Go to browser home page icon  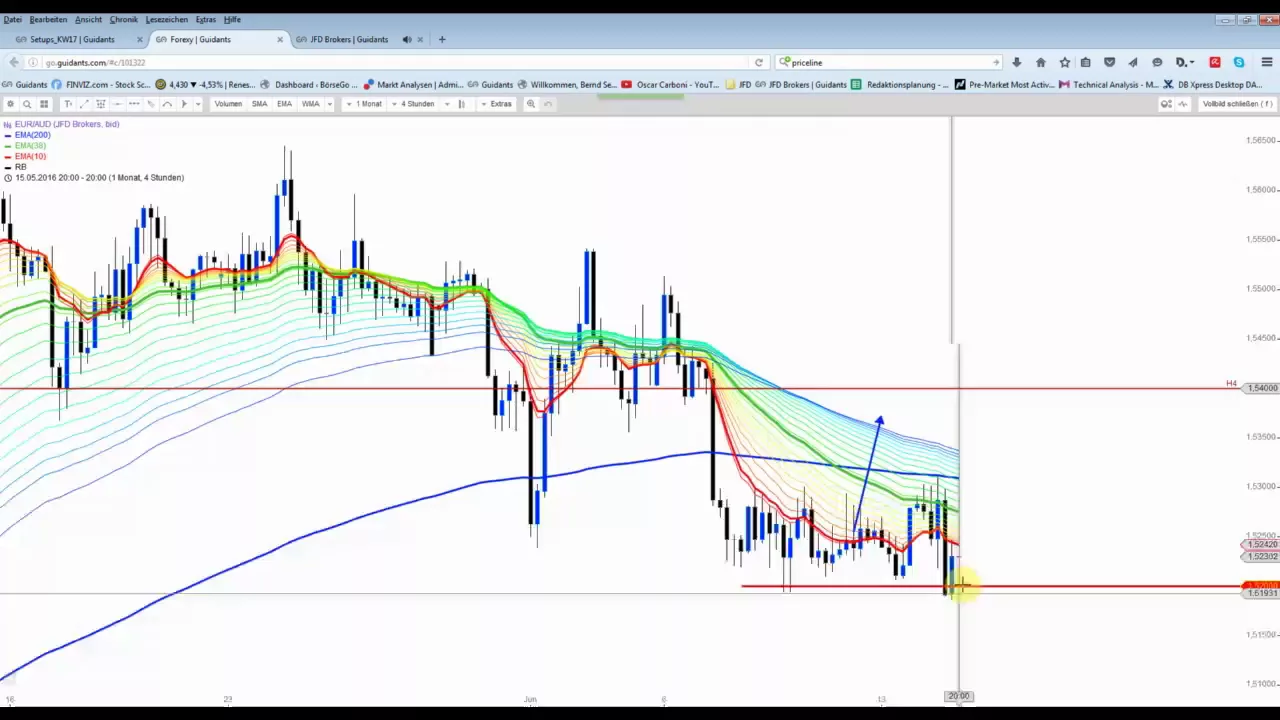[1041, 62]
